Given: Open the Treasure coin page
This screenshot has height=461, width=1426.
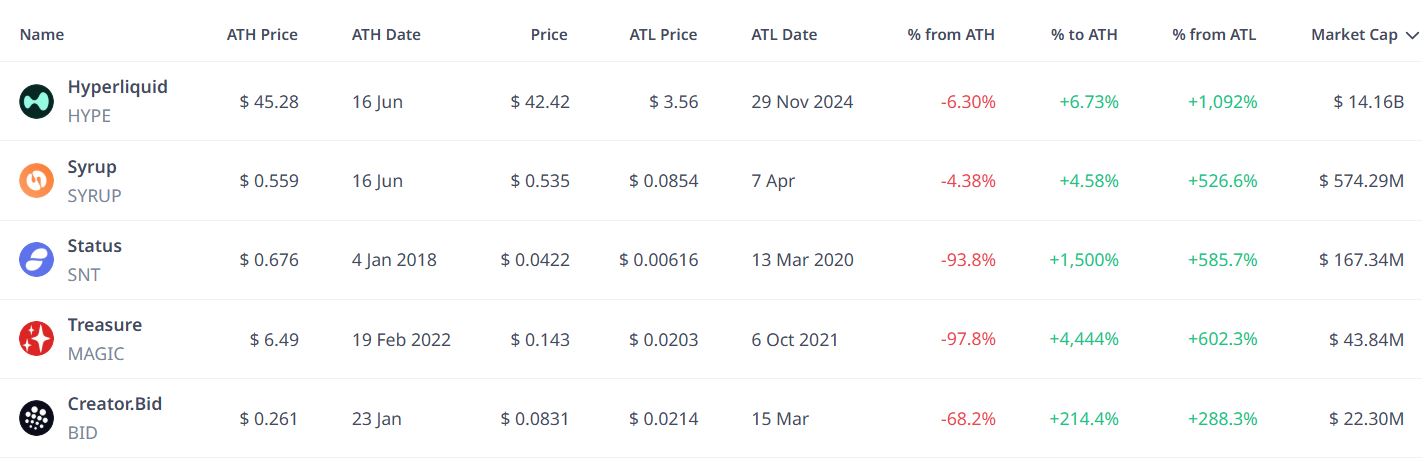Looking at the screenshot, I should pyautogui.click(x=105, y=325).
